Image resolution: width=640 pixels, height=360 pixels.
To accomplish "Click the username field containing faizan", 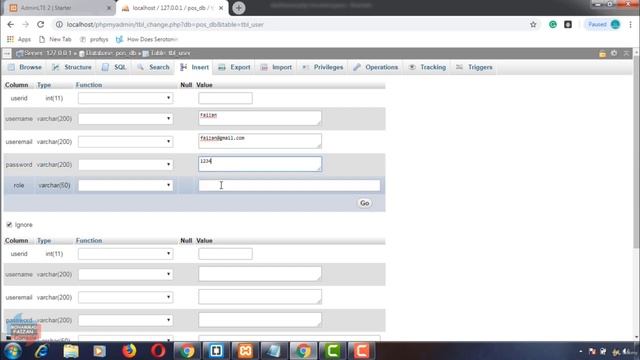I will tap(260, 118).
